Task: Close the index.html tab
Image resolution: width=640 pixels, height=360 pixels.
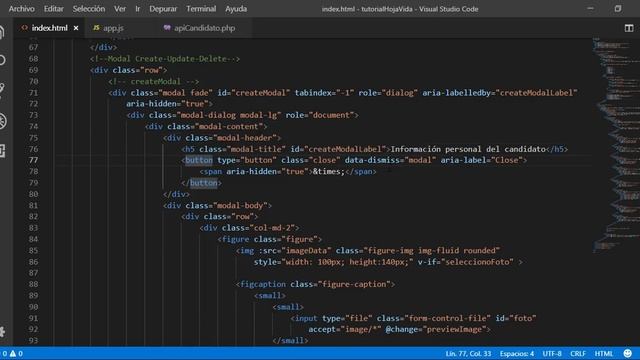Action: [x=76, y=28]
